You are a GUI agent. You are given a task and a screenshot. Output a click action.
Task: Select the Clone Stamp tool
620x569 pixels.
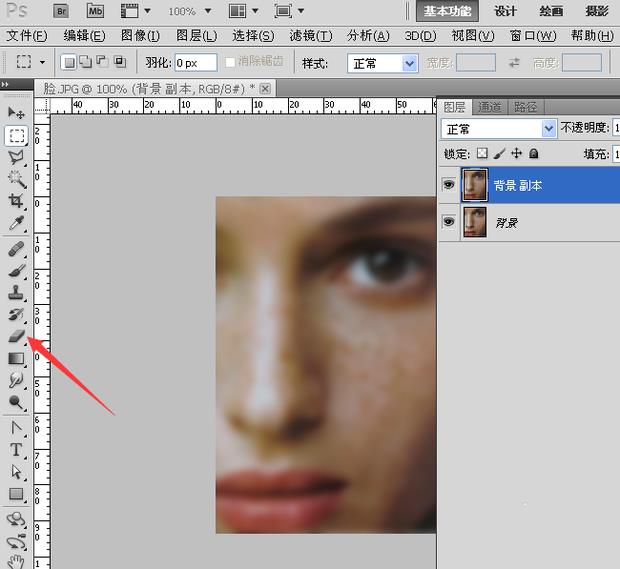pyautogui.click(x=17, y=293)
